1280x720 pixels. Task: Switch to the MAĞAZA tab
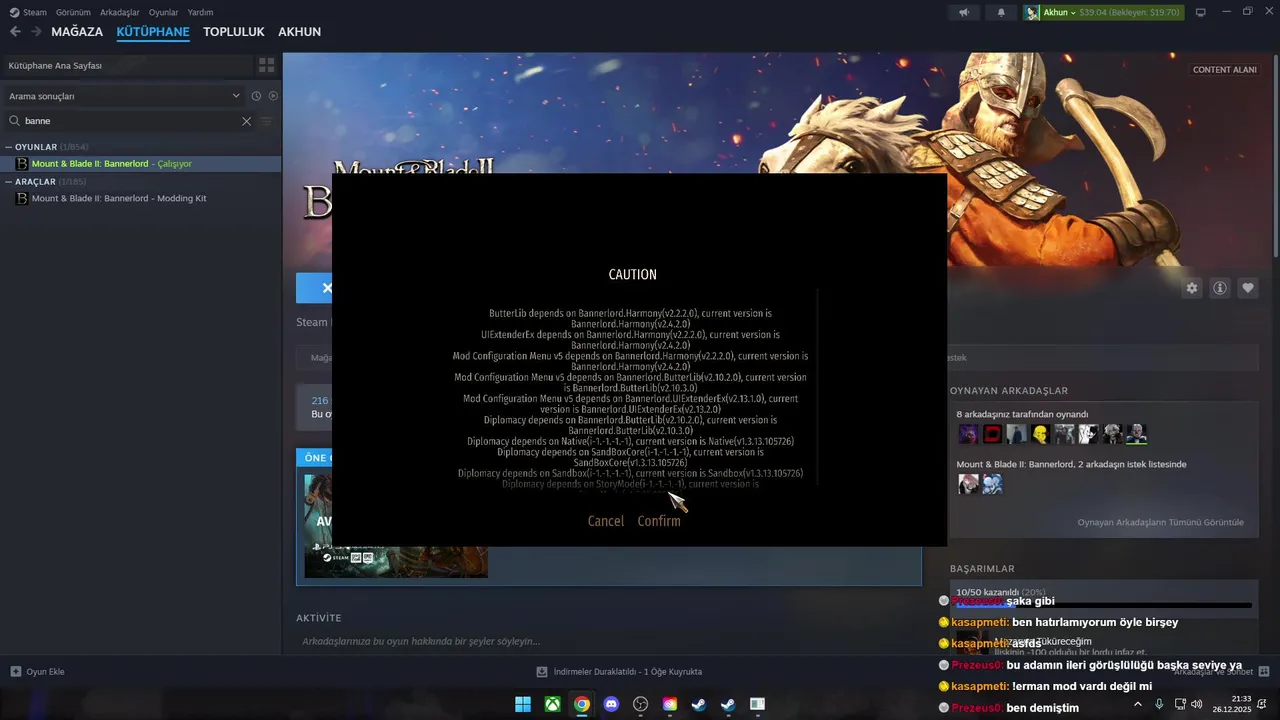pyautogui.click(x=77, y=32)
